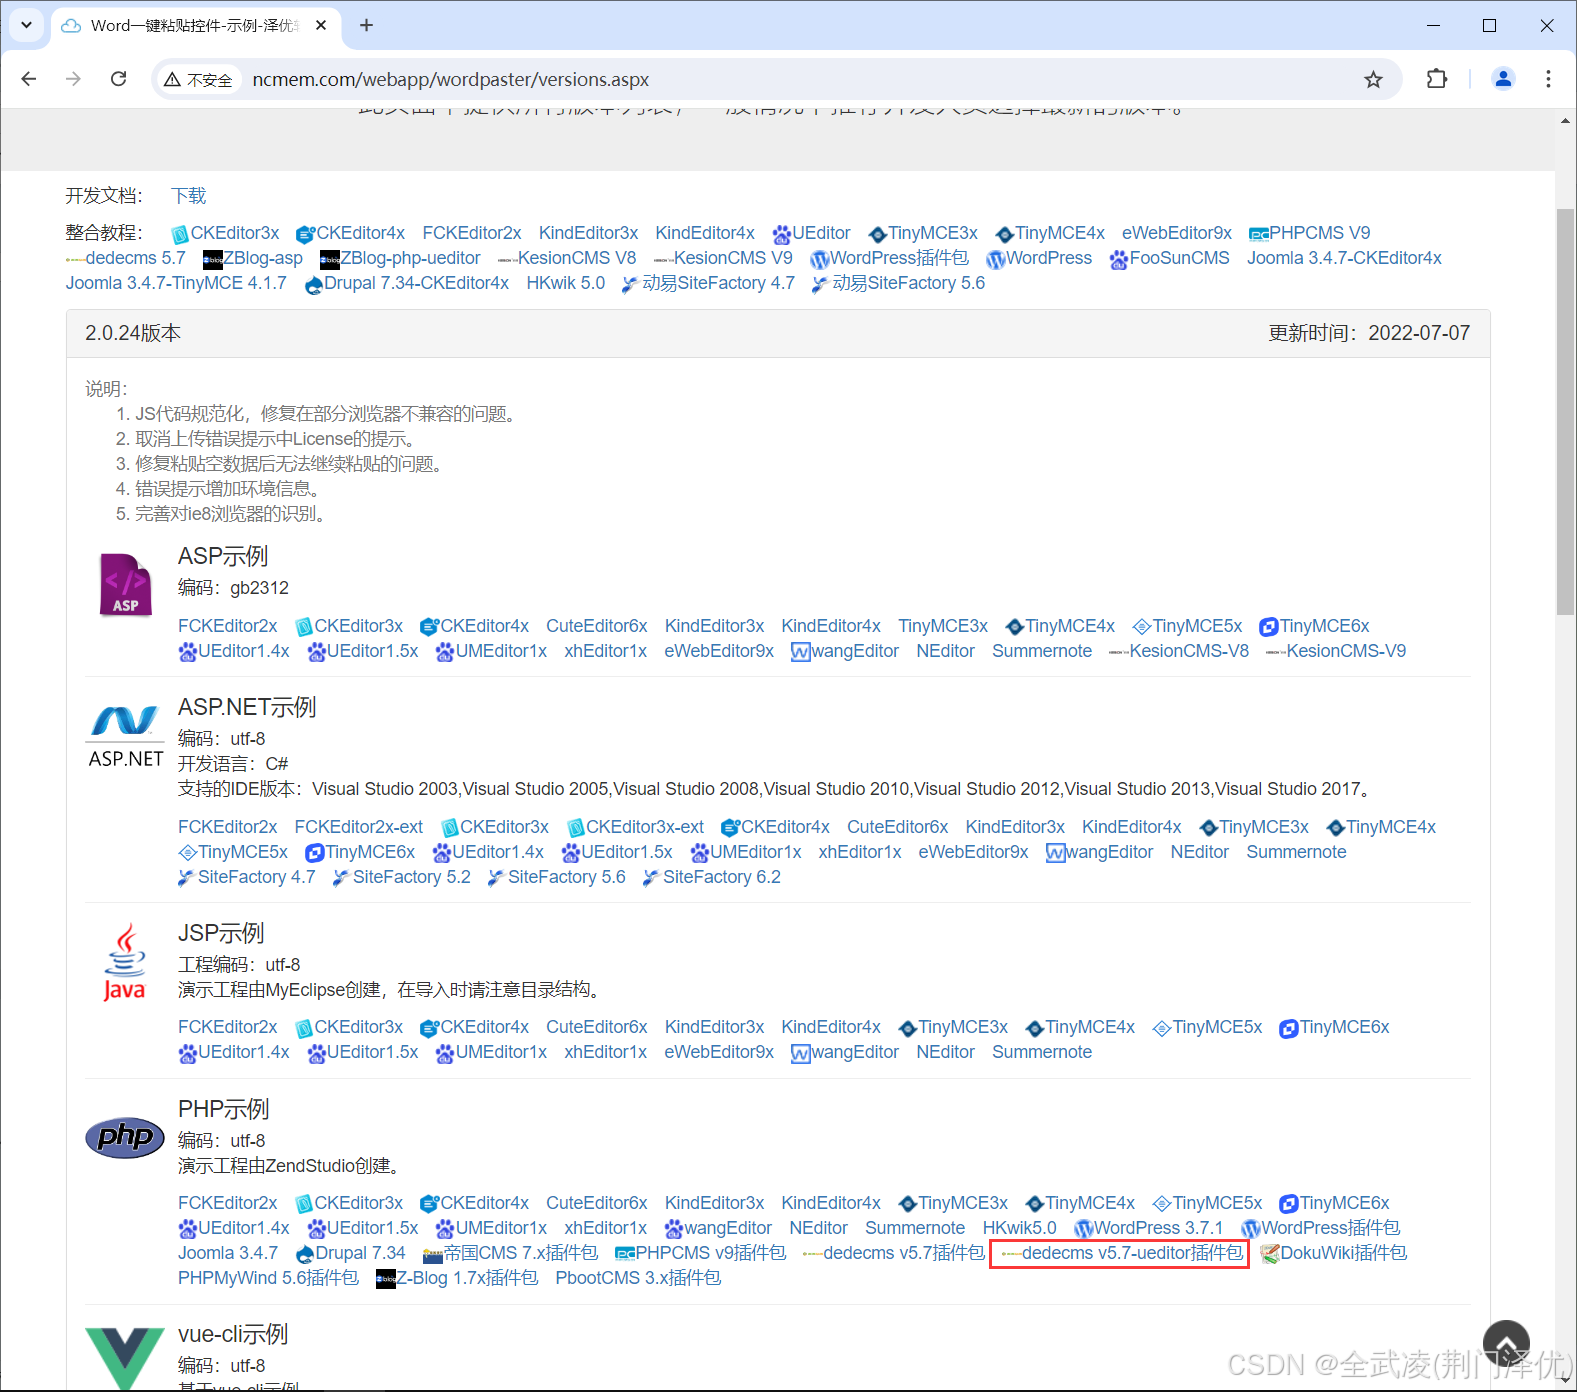
Task: Open CKEditor3x integration tutorial link
Action: pyautogui.click(x=225, y=233)
